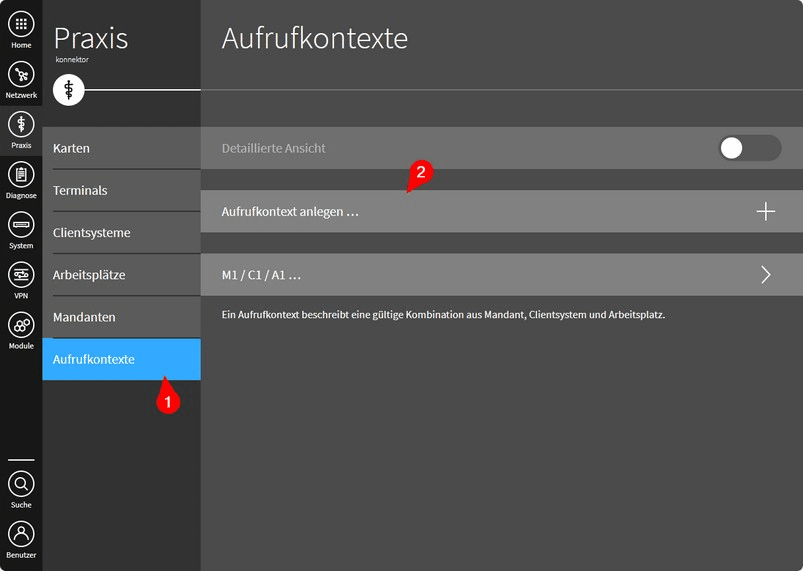Open the Benutzer user icon

pos(21,534)
